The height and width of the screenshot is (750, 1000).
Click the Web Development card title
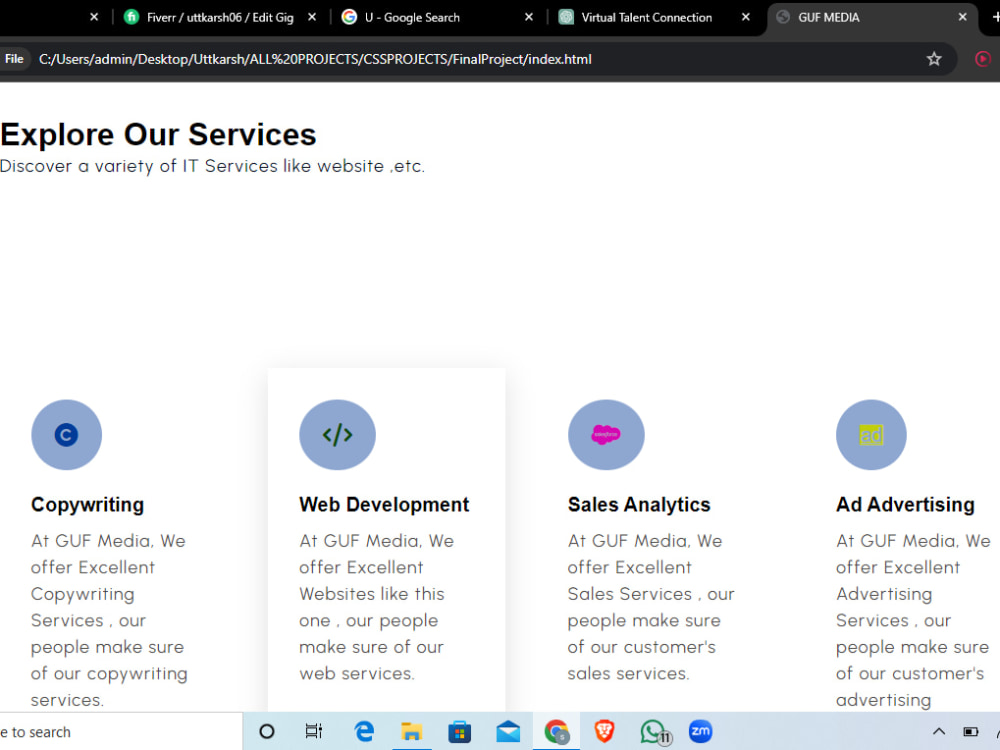[384, 504]
